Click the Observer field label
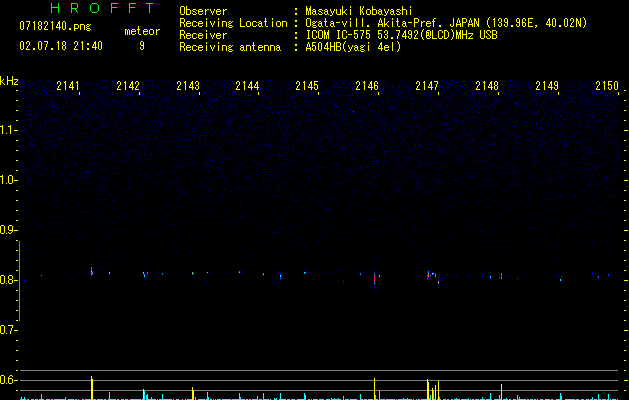This screenshot has width=629, height=400. point(203,11)
